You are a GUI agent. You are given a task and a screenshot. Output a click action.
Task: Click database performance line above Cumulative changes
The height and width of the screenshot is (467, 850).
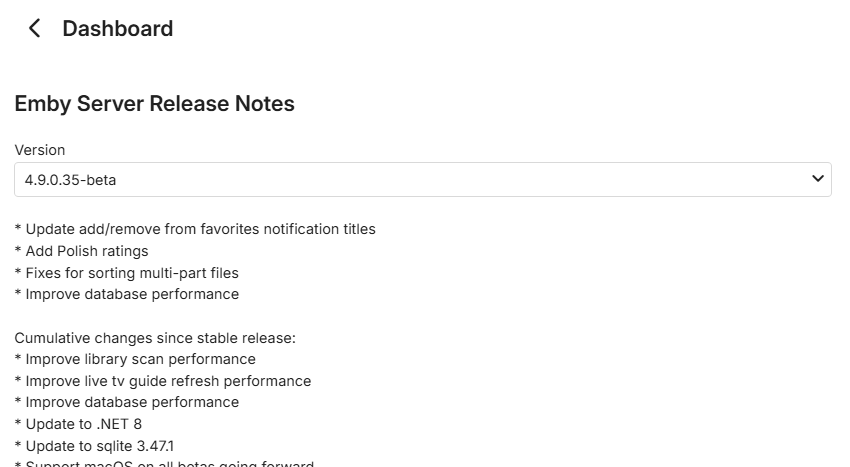tap(126, 294)
